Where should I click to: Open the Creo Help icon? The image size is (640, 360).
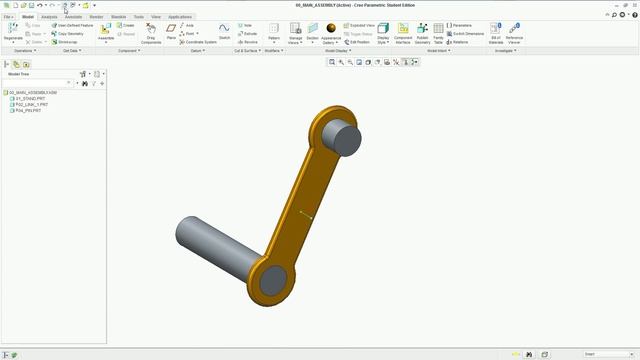tap(635, 15)
